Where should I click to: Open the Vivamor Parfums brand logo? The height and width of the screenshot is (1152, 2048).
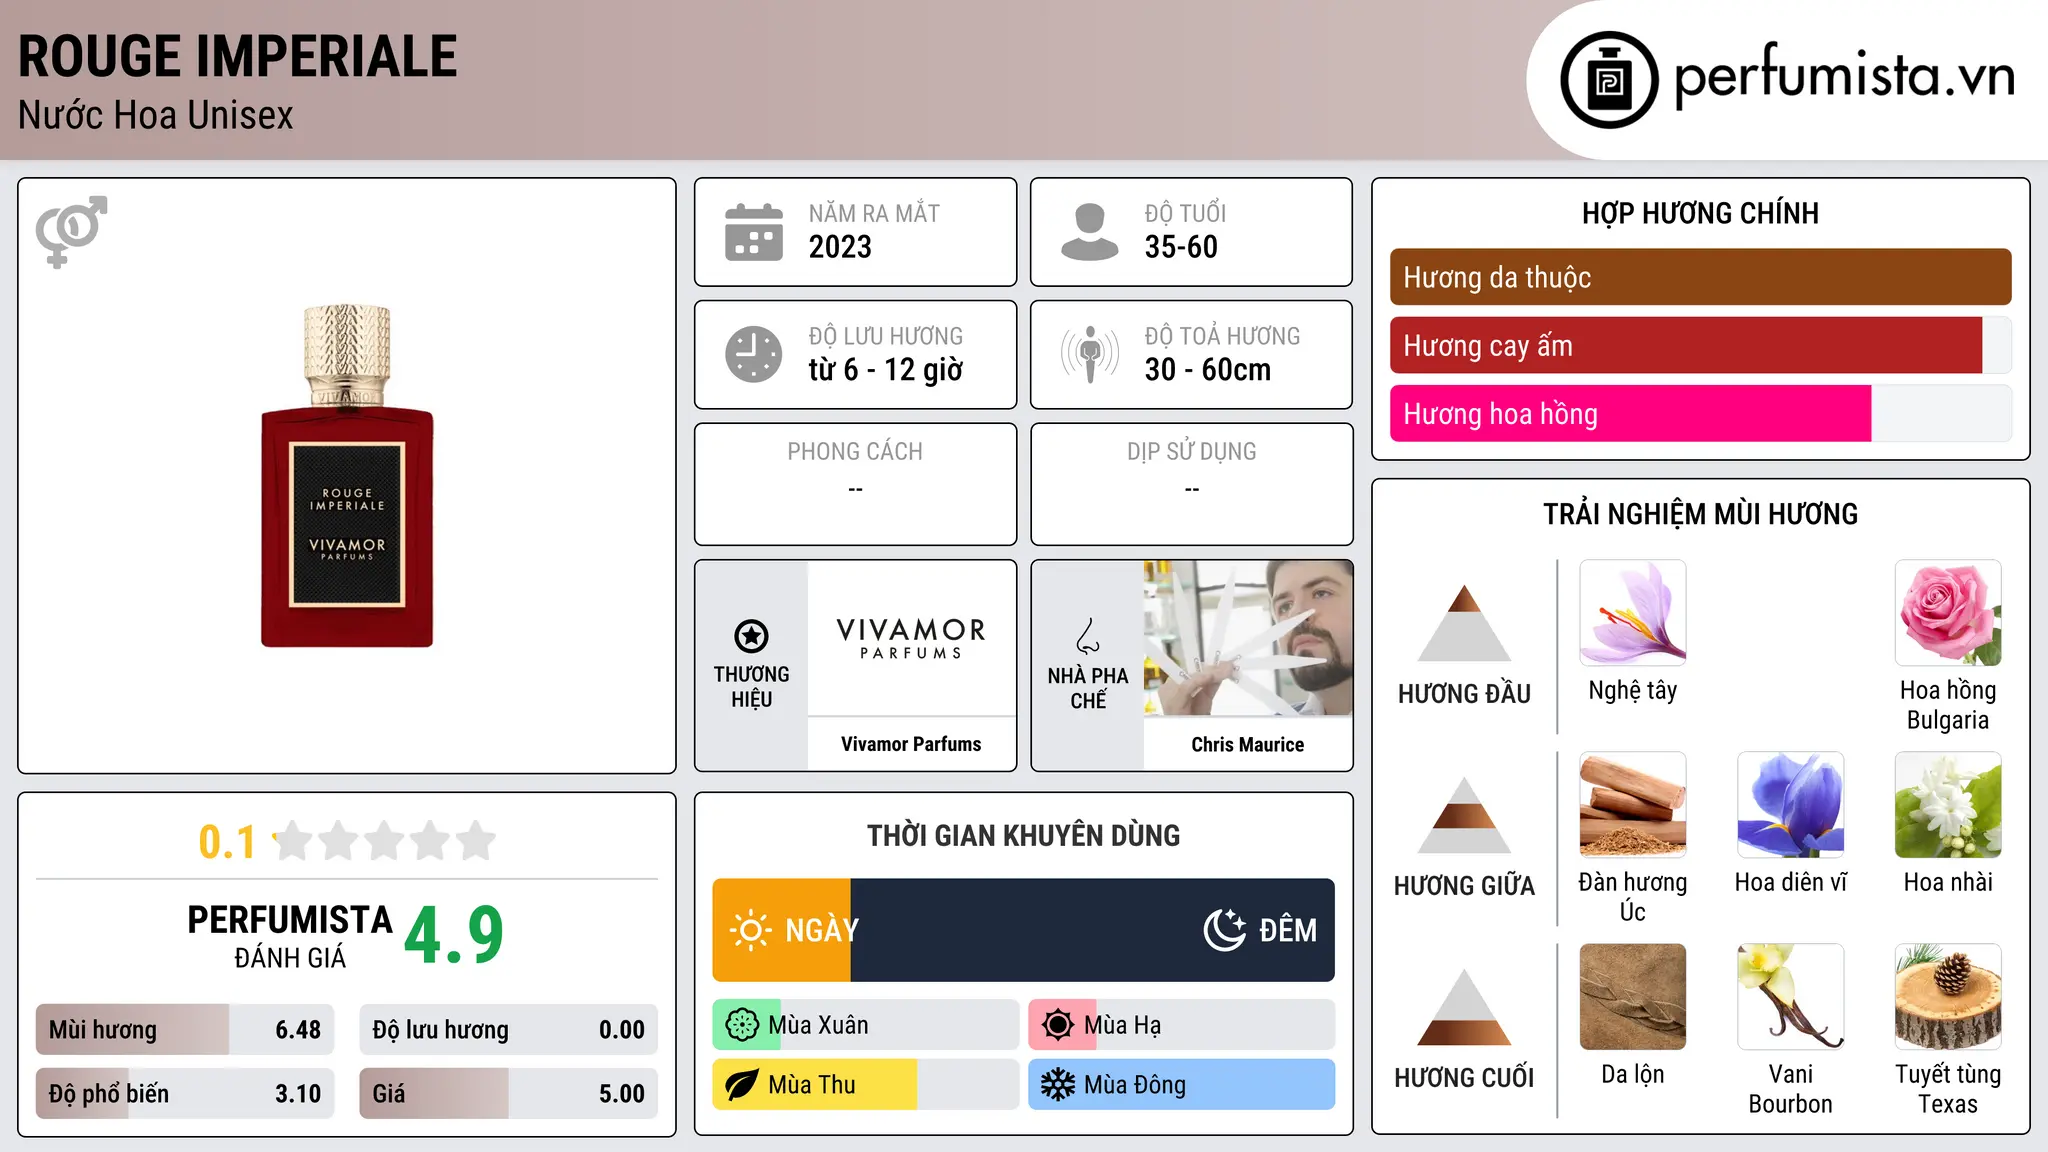pyautogui.click(x=911, y=638)
